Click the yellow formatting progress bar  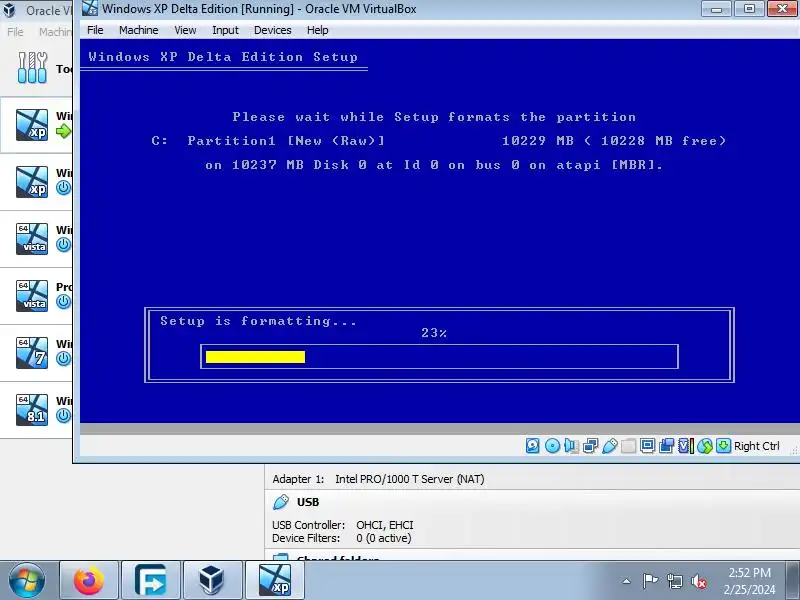(255, 357)
